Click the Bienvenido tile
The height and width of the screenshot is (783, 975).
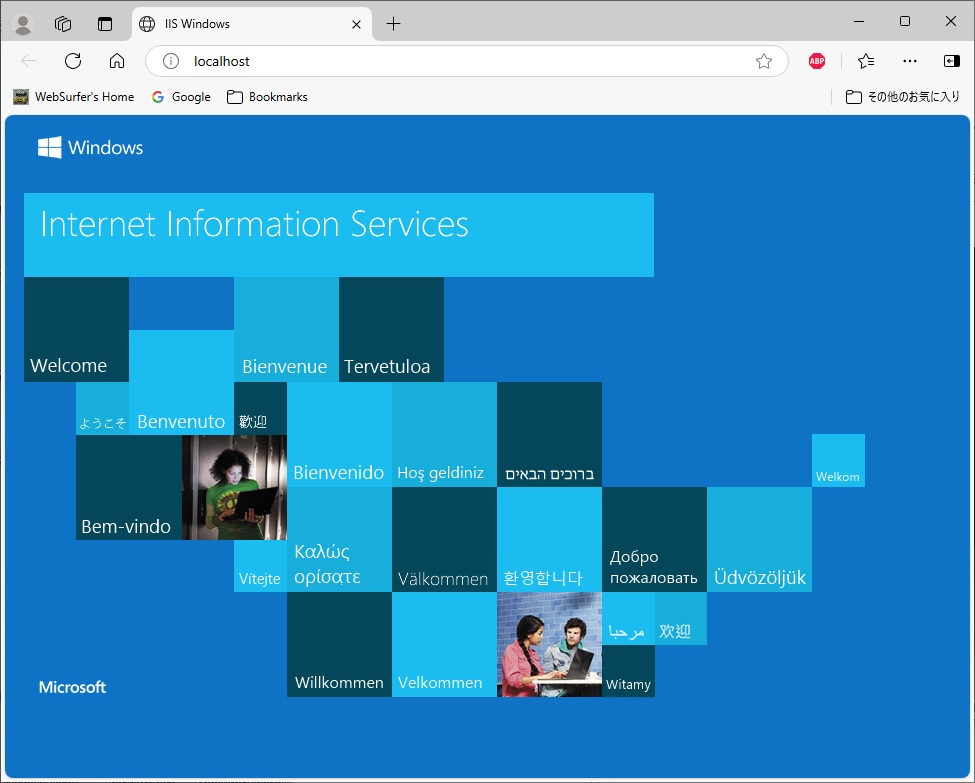point(340,434)
